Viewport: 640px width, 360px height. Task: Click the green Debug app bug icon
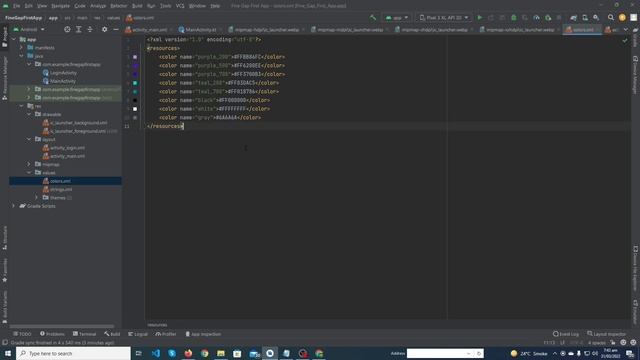tap(513, 18)
